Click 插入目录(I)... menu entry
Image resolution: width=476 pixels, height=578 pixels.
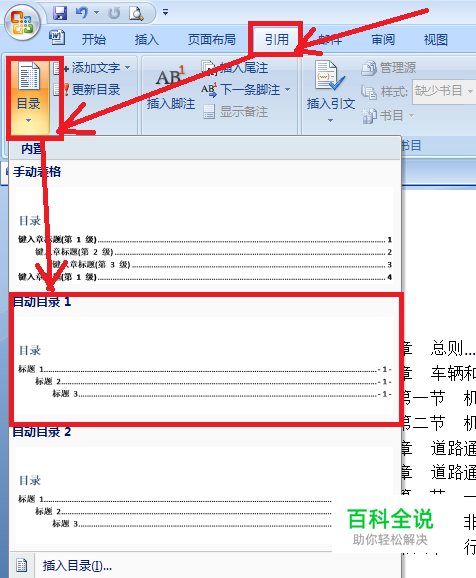[77, 565]
